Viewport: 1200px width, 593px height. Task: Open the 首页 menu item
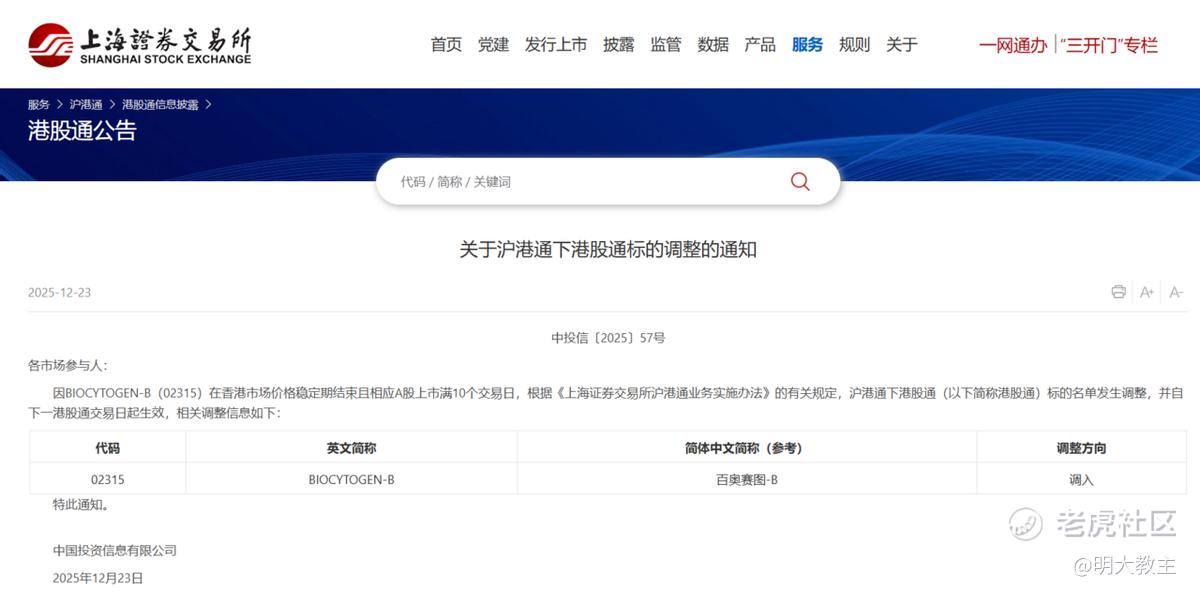pos(446,45)
